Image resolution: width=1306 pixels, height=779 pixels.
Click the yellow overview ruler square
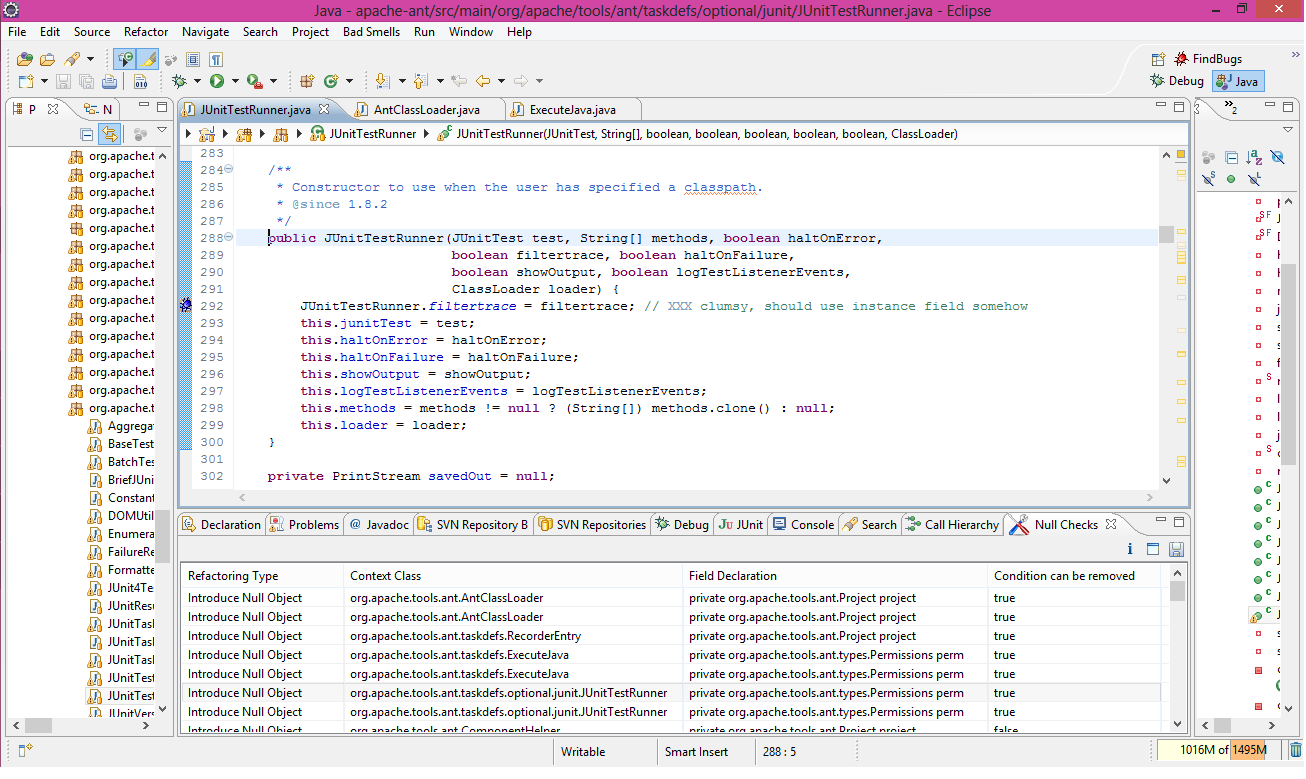click(x=1181, y=155)
